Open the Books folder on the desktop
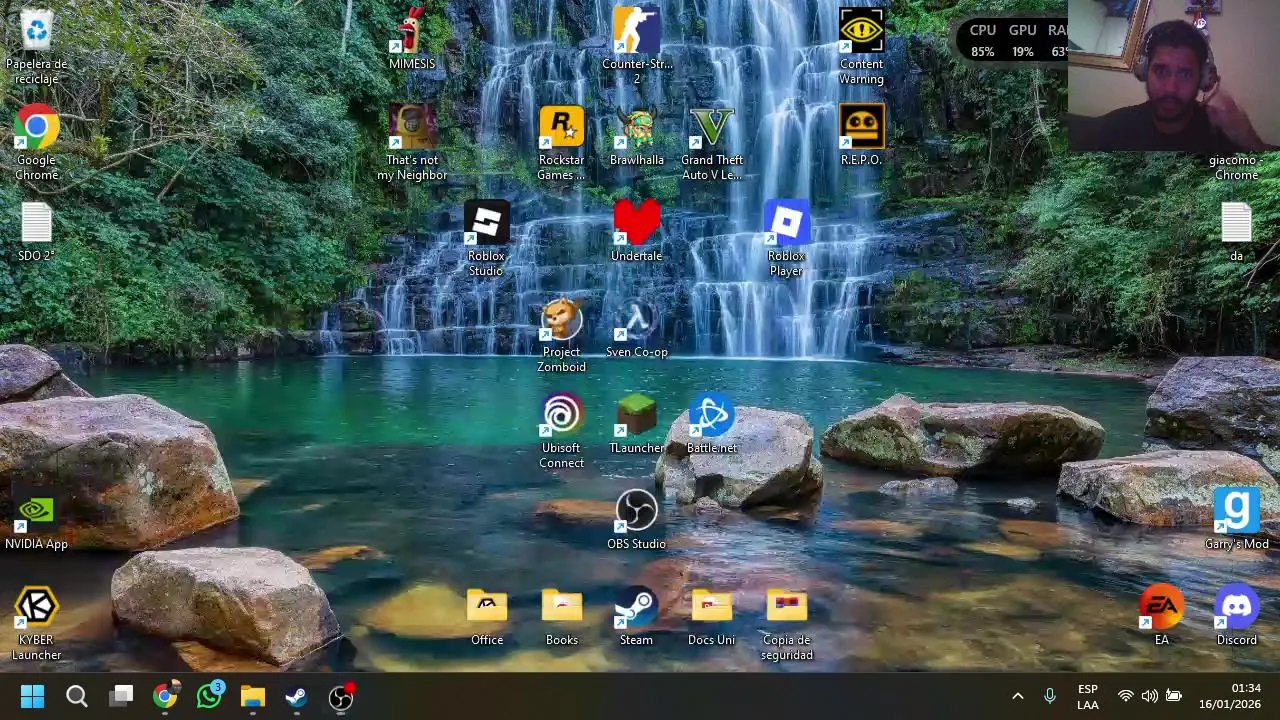 (x=562, y=616)
